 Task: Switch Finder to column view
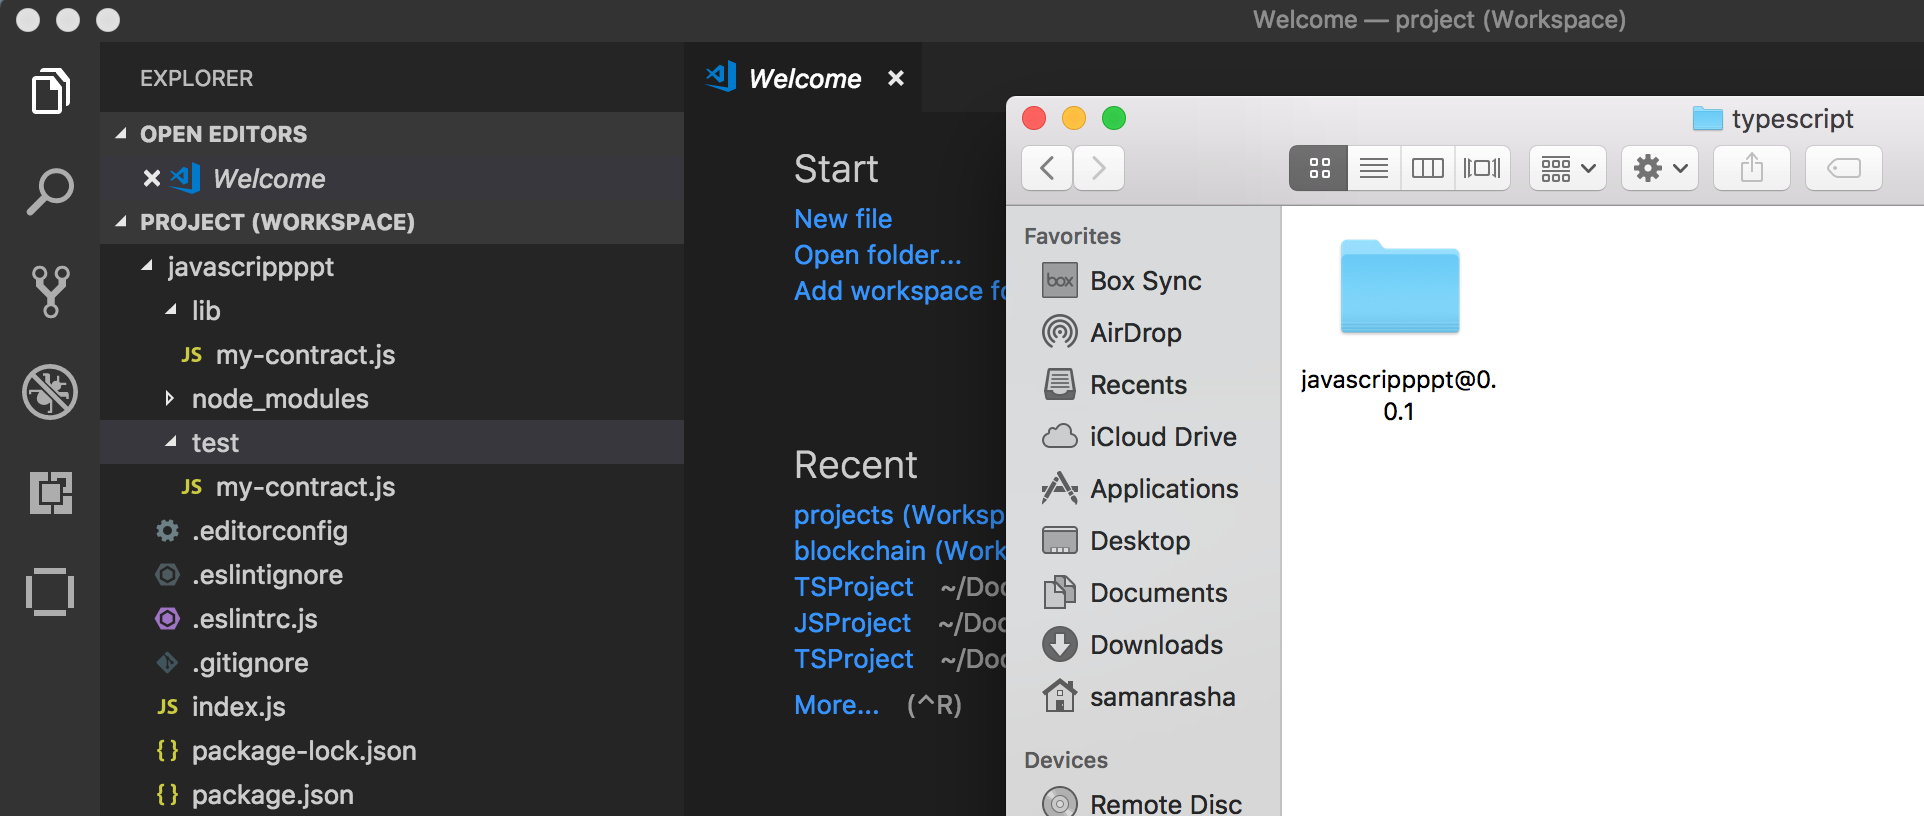tap(1428, 168)
